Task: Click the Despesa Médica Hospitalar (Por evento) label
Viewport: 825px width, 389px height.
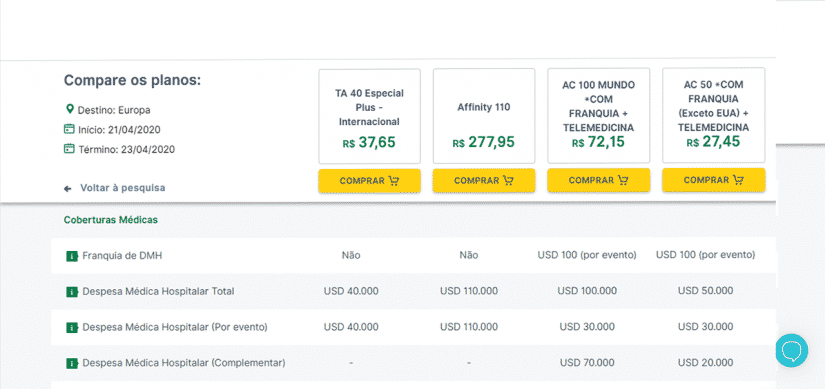Action: pos(175,327)
